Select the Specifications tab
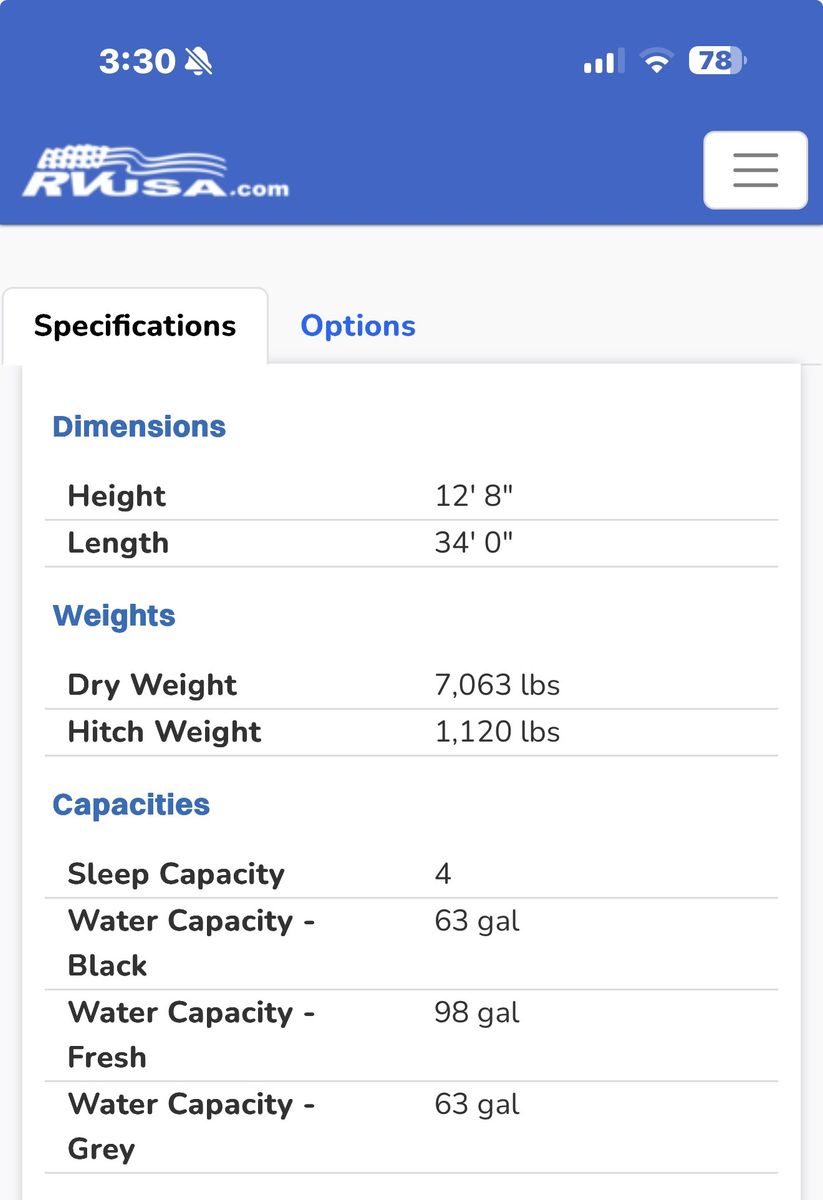The image size is (823, 1200). (x=135, y=326)
